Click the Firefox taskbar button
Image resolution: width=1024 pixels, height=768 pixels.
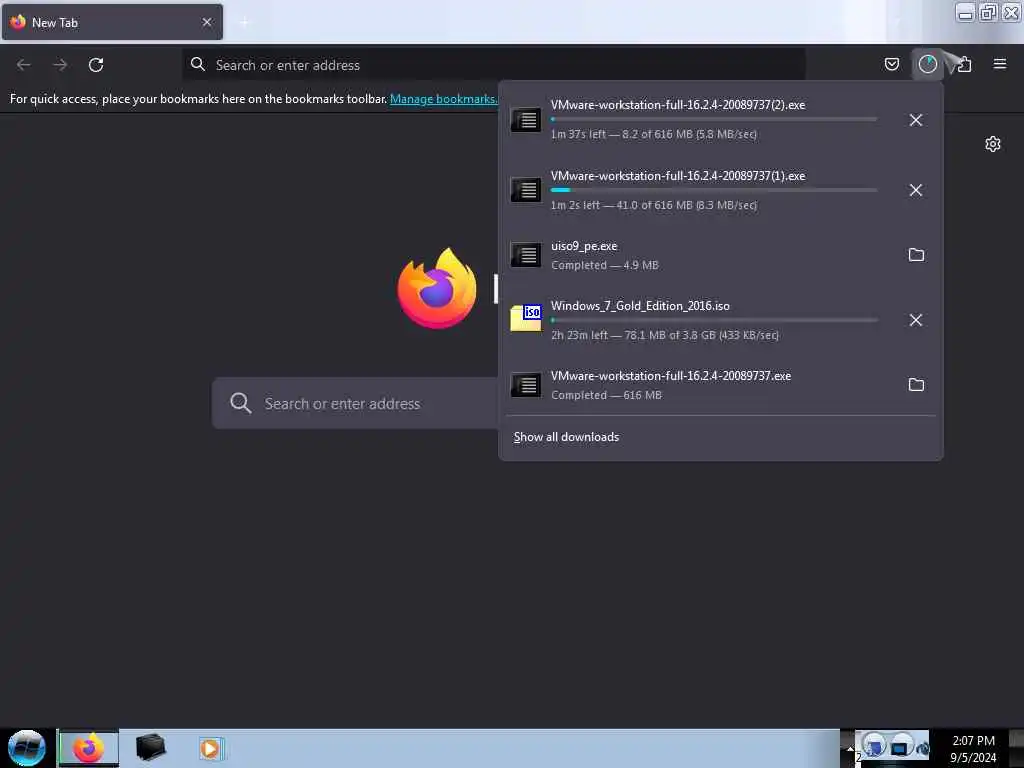click(x=89, y=748)
